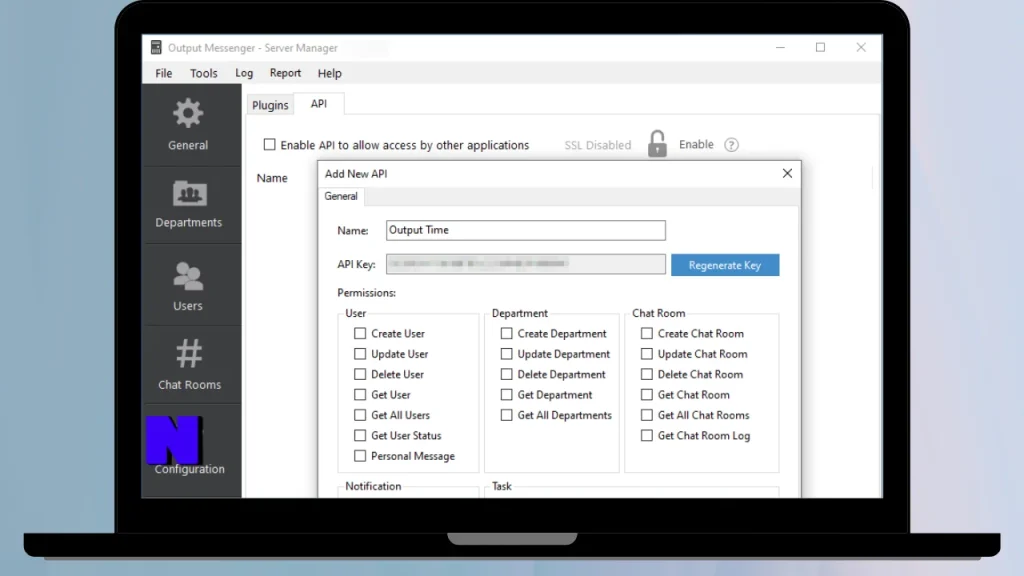Check the Personal Message permission
This screenshot has height=576, width=1024.
pos(360,456)
